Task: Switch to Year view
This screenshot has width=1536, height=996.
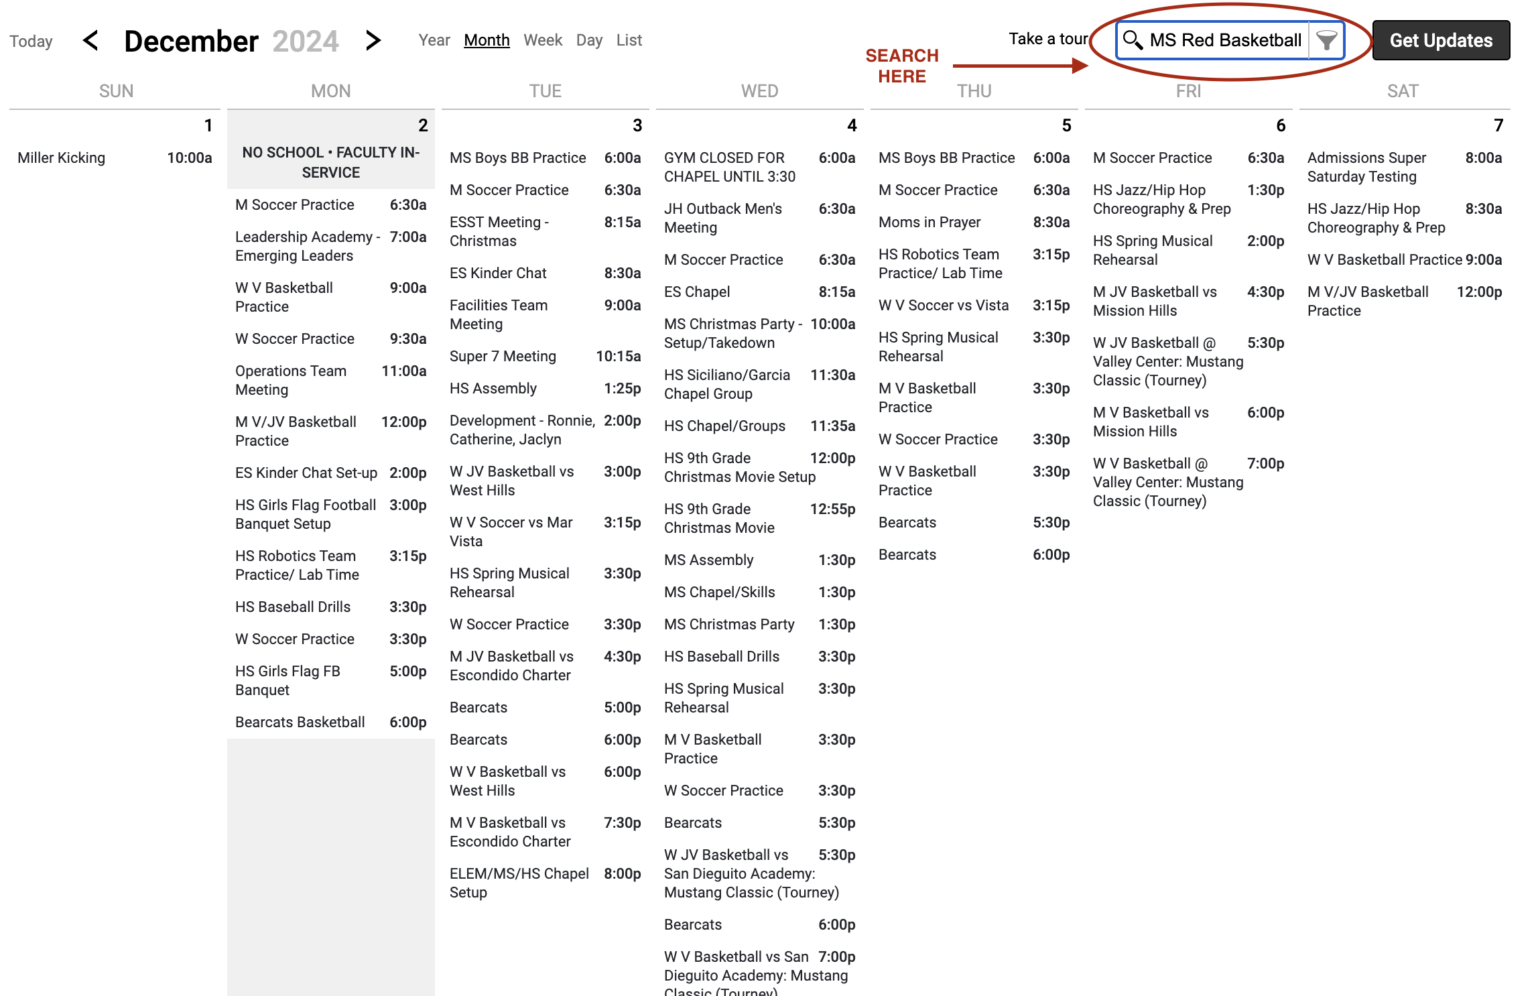Action: pos(434,40)
